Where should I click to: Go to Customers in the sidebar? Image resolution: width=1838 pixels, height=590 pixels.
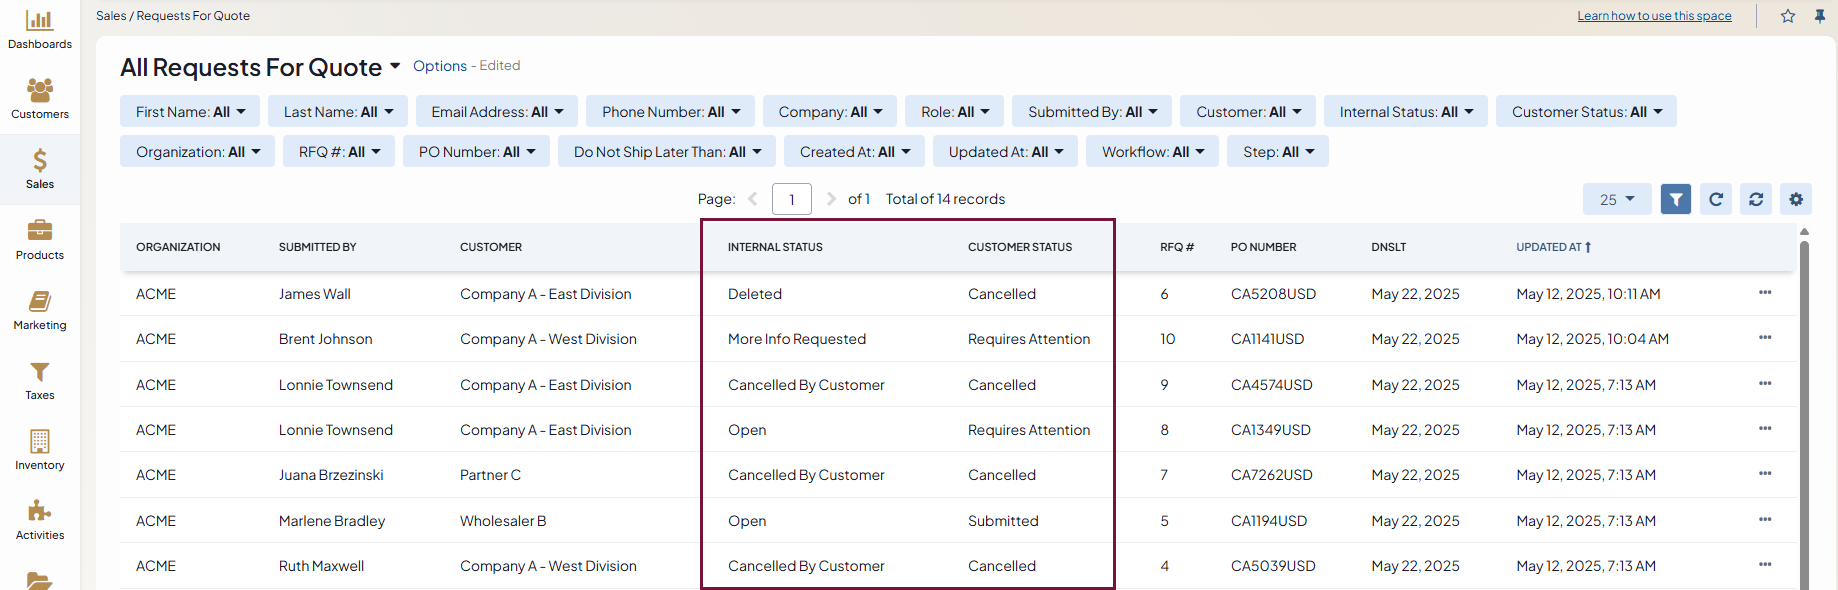click(40, 98)
